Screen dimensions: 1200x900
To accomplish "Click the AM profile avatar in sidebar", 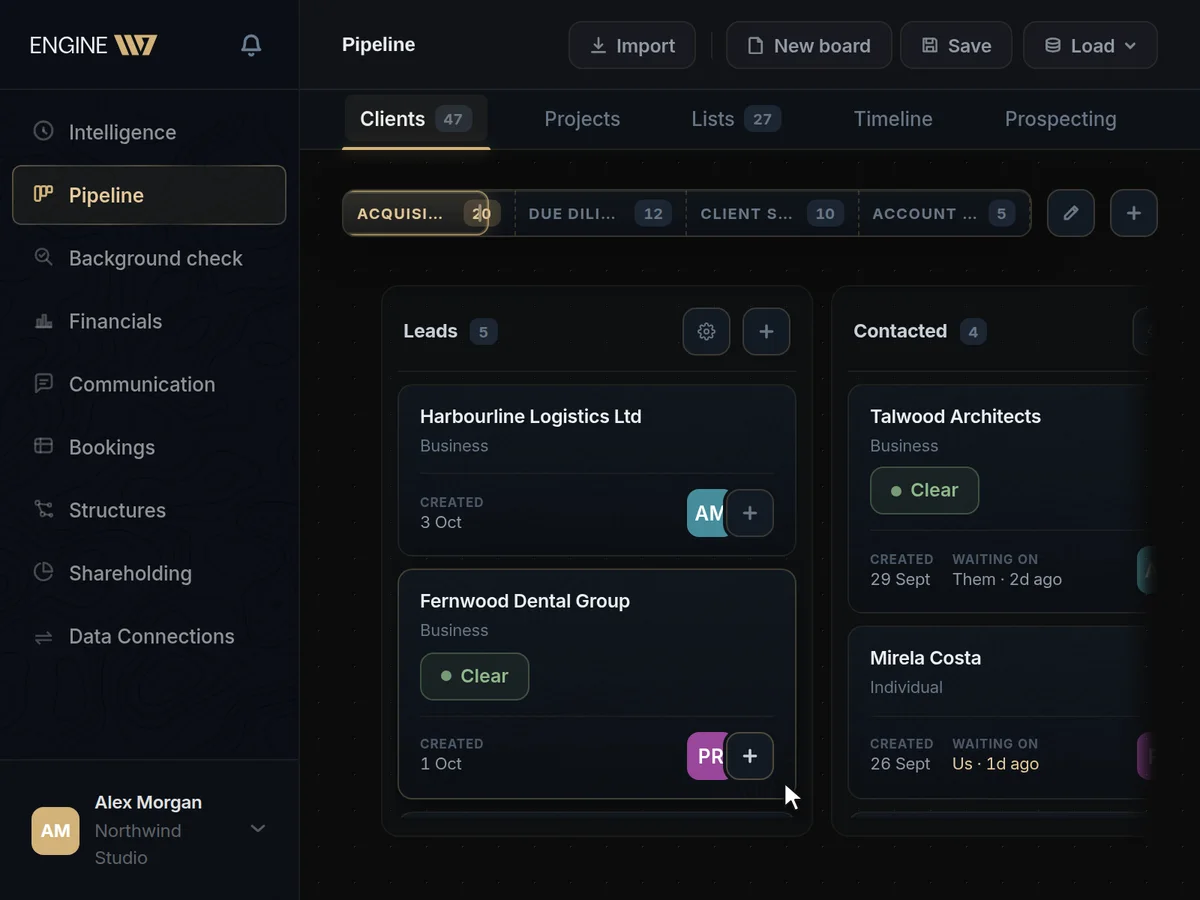I will tap(55, 830).
